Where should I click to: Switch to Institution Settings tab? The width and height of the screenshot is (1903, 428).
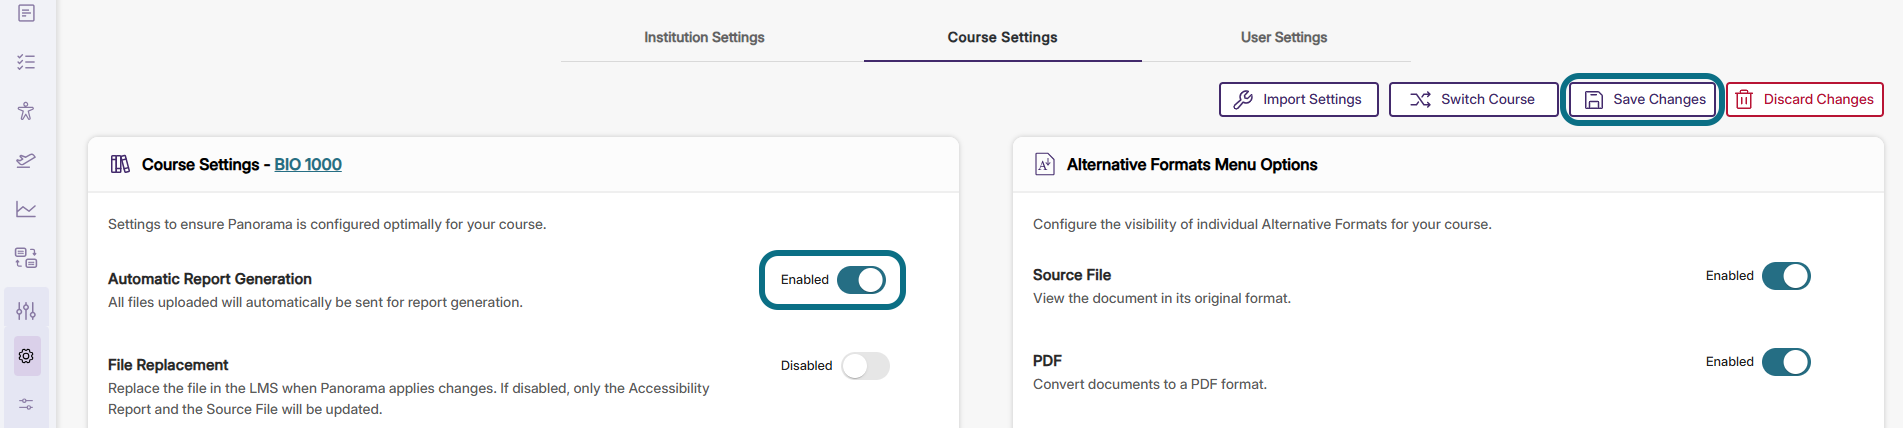point(704,37)
